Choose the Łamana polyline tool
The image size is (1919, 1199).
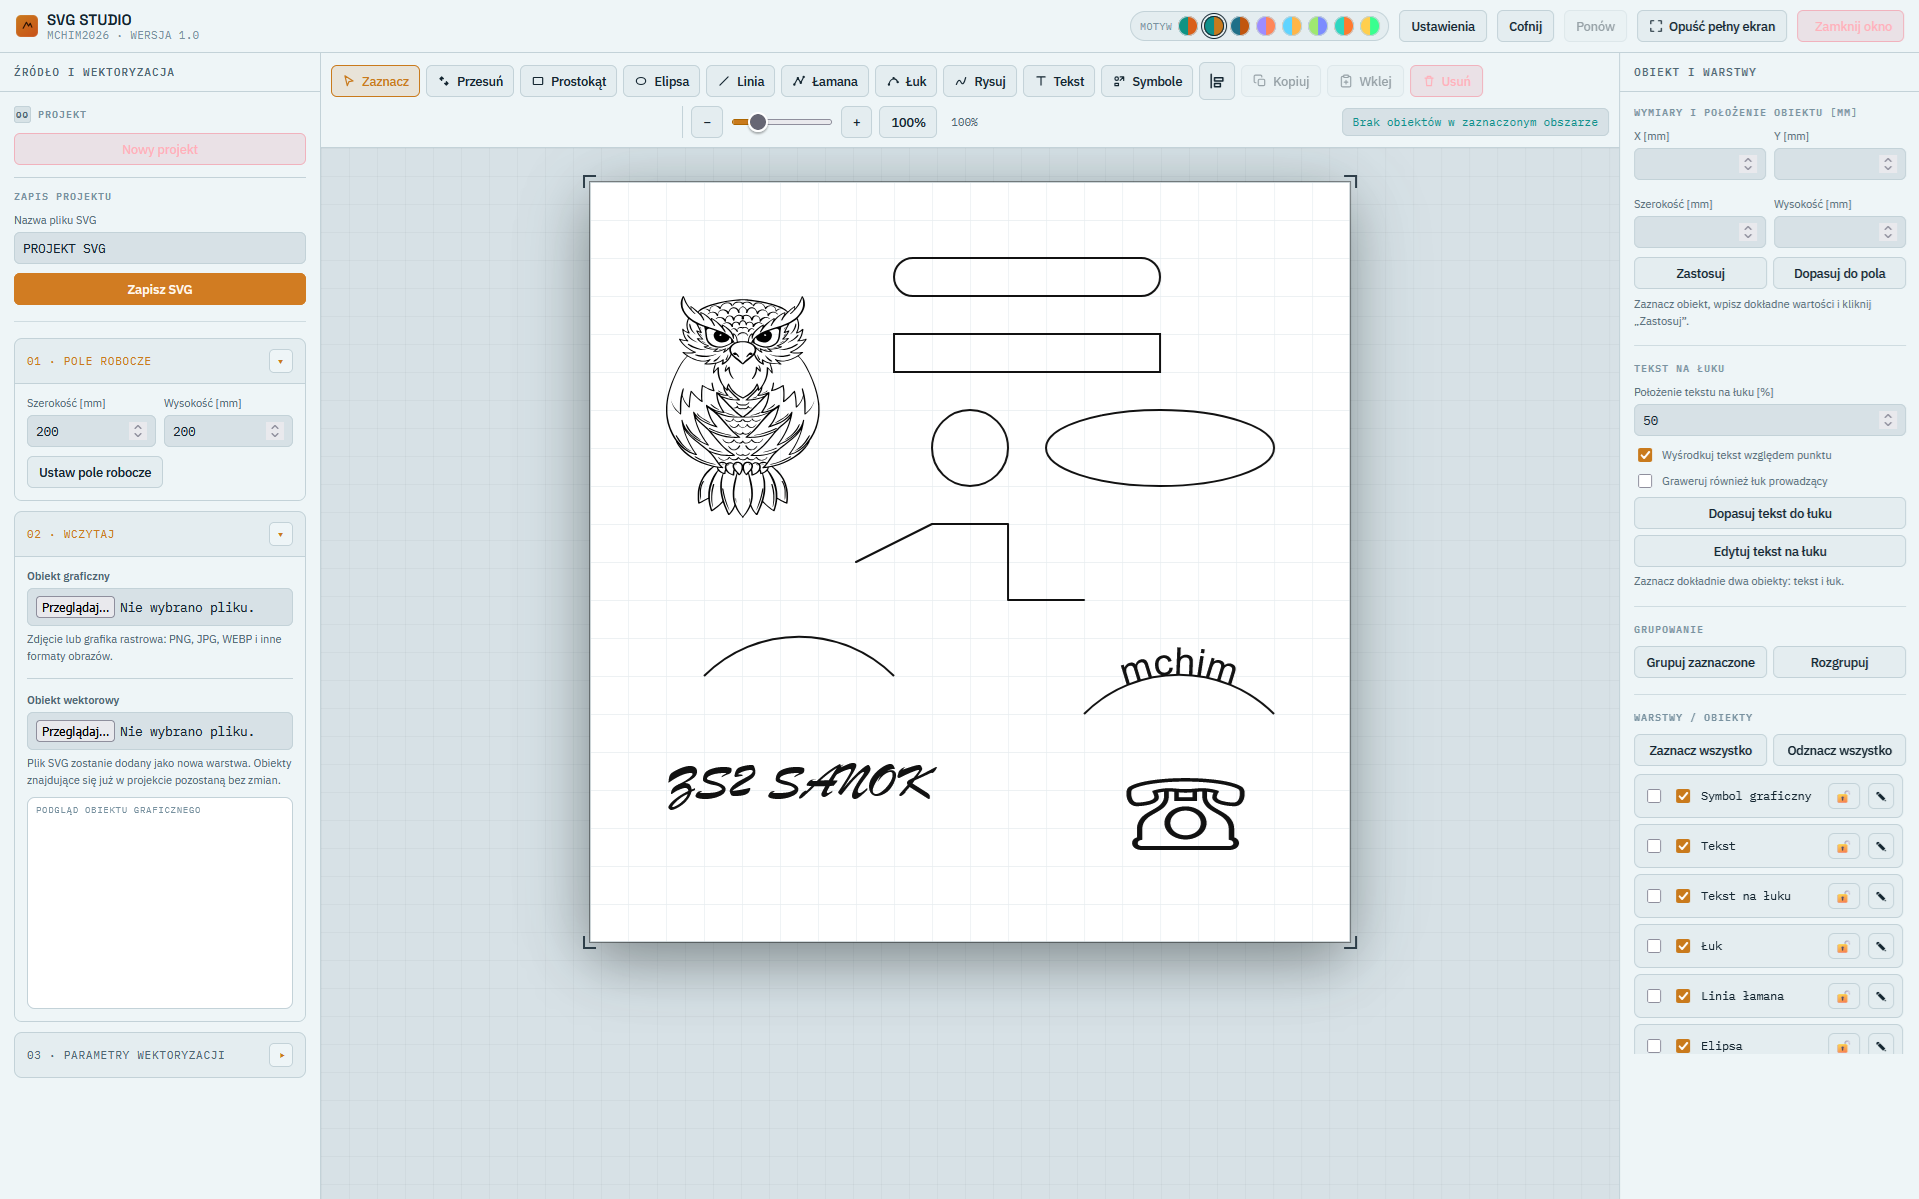824,81
